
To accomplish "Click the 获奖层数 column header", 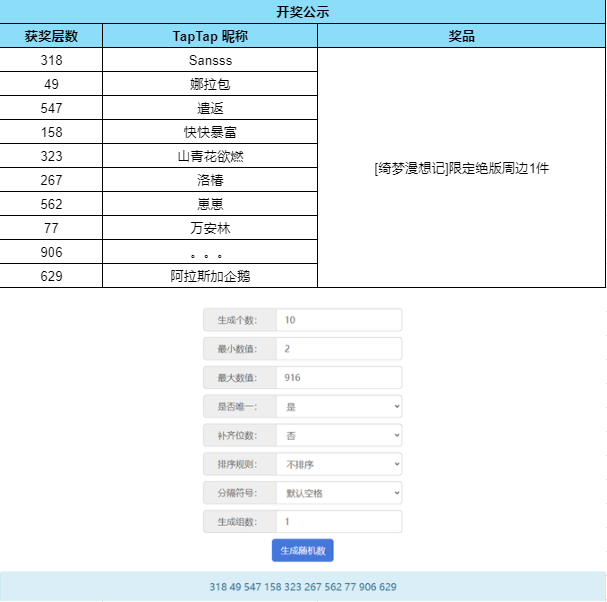I will [51, 36].
